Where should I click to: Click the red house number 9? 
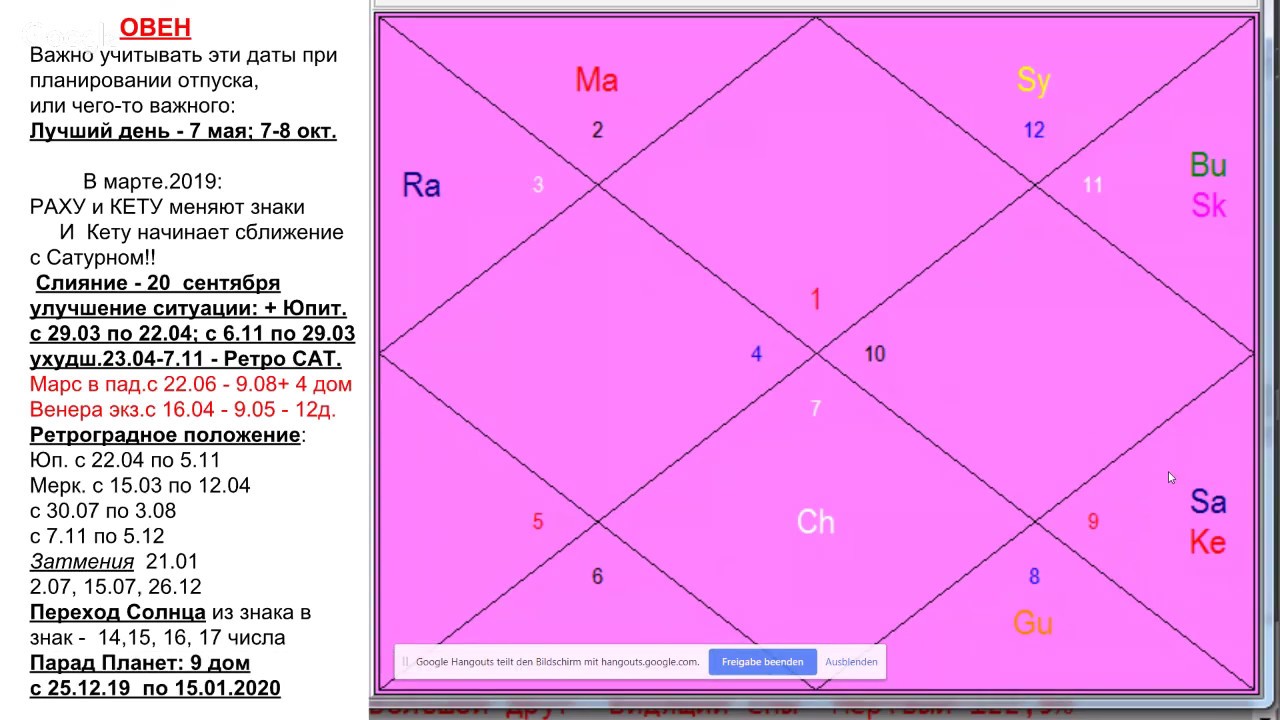pyautogui.click(x=1093, y=521)
